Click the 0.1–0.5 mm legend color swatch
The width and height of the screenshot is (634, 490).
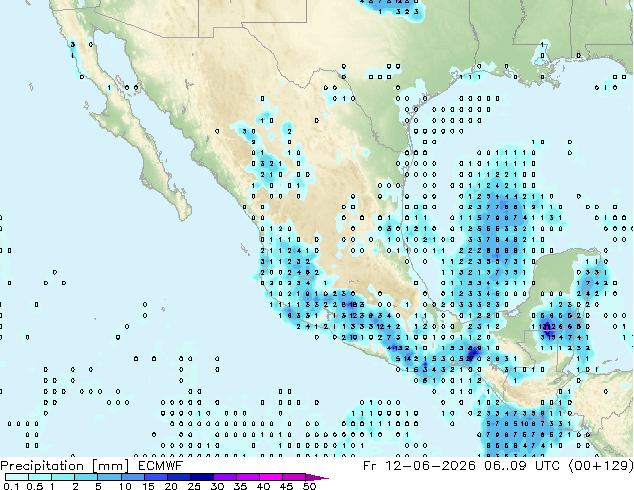click(x=17, y=477)
